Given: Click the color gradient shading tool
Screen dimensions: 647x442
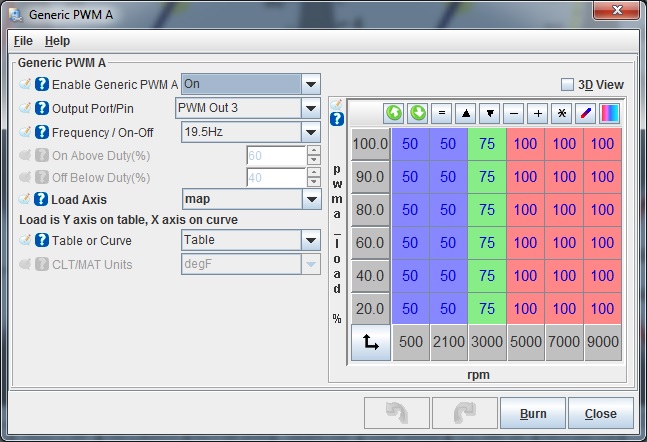Looking at the screenshot, I should click(x=609, y=113).
